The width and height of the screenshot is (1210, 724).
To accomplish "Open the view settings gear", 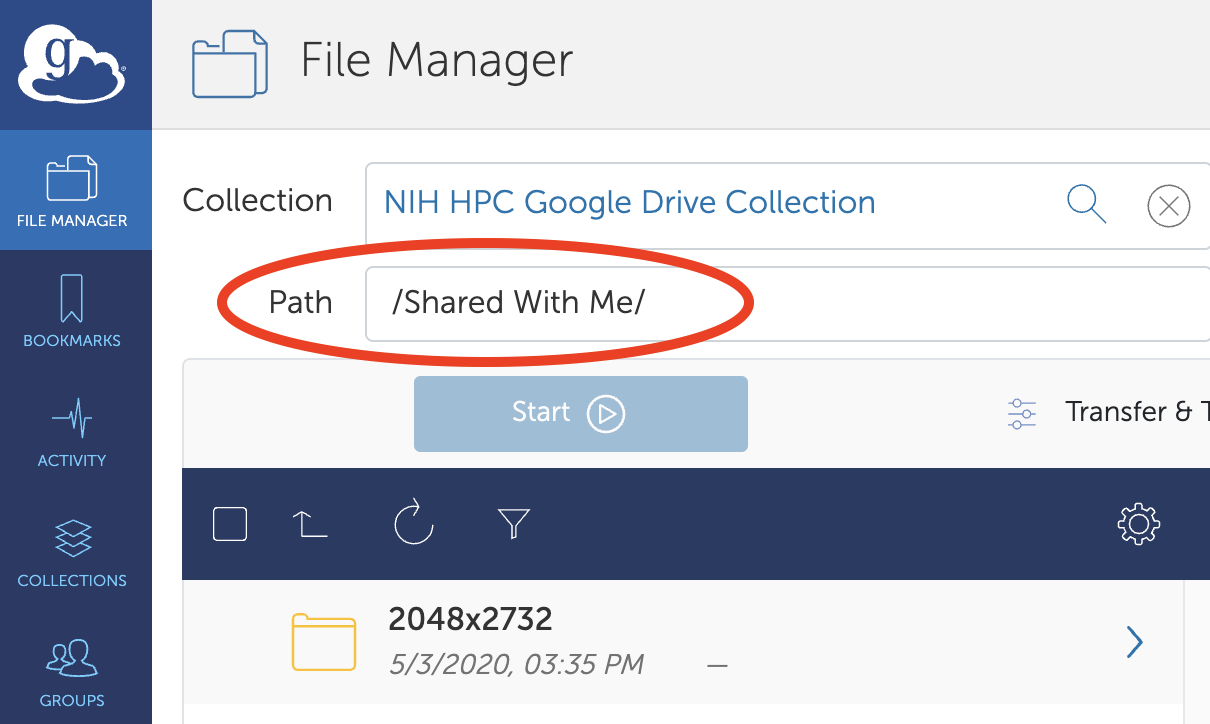I will [x=1138, y=523].
